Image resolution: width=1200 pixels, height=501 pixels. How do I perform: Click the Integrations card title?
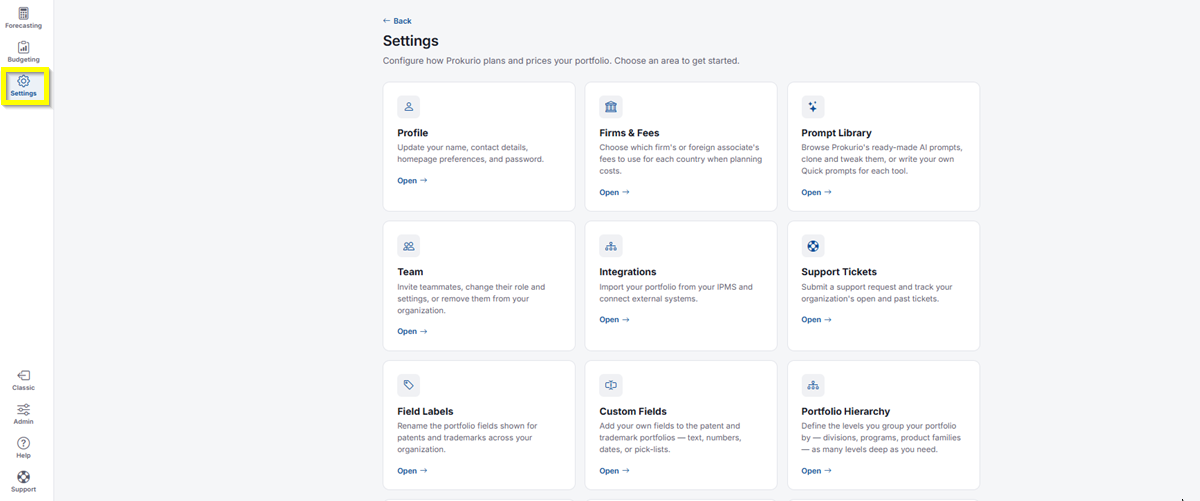click(628, 272)
